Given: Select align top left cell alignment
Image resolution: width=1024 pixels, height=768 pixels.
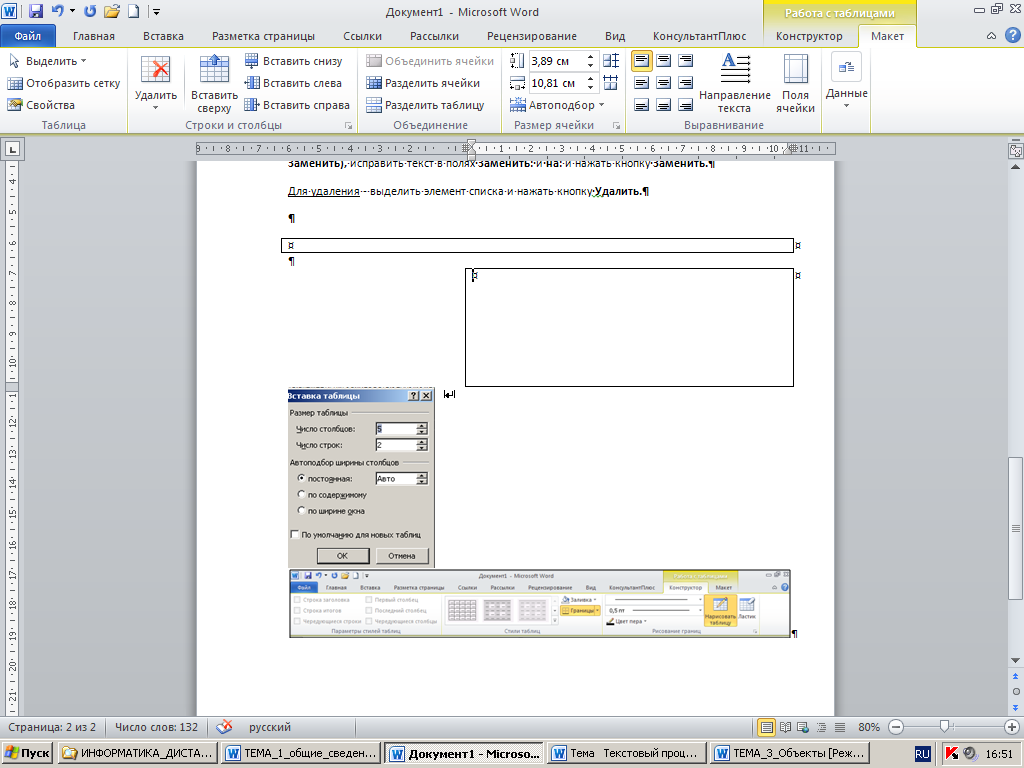Looking at the screenshot, I should coord(641,61).
